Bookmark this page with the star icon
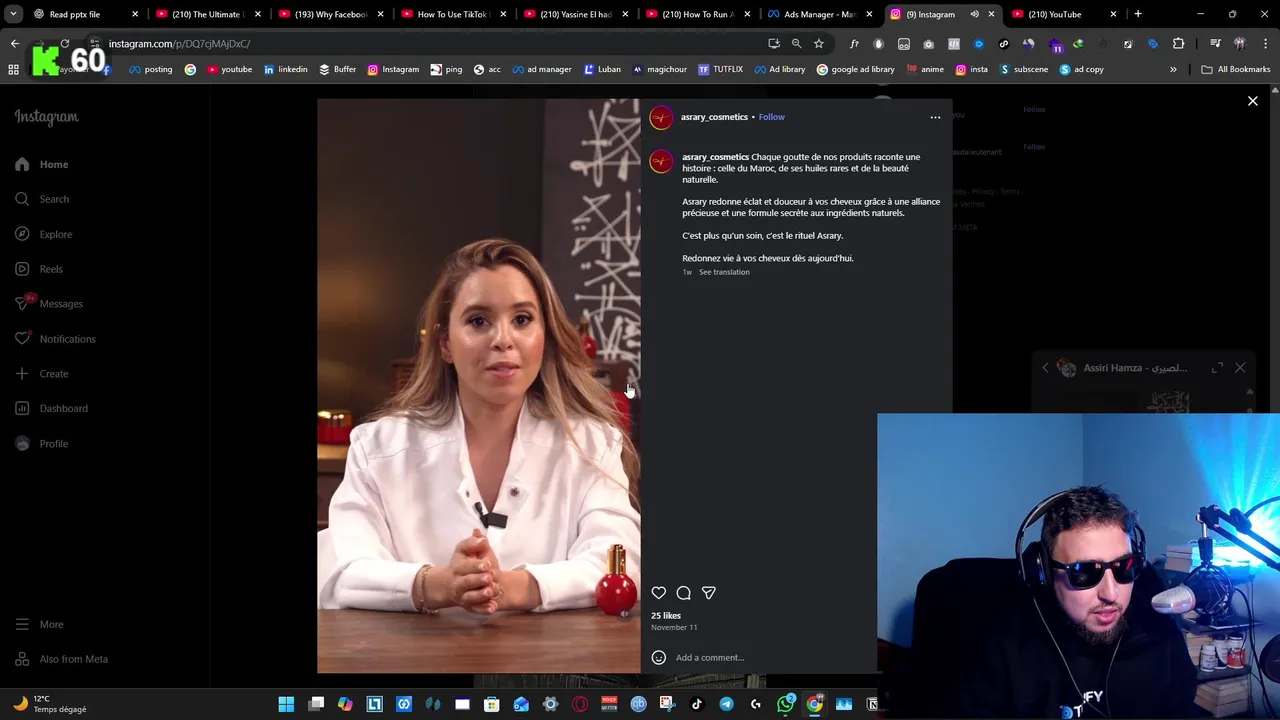 click(819, 44)
